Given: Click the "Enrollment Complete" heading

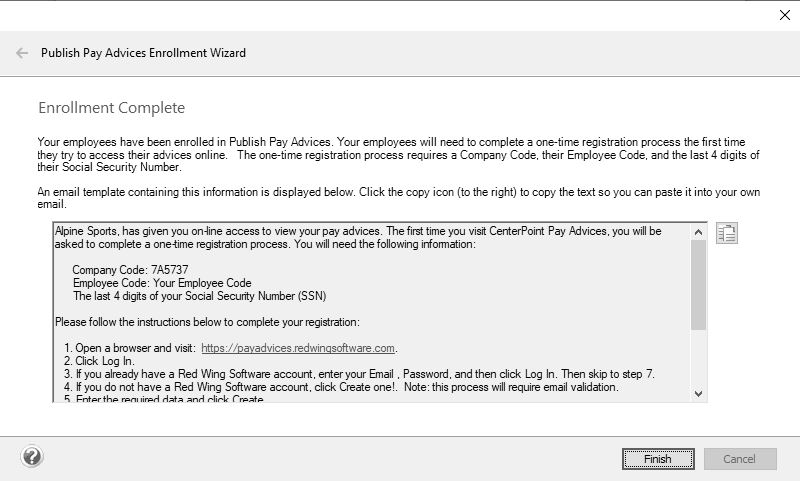Looking at the screenshot, I should tap(111, 108).
